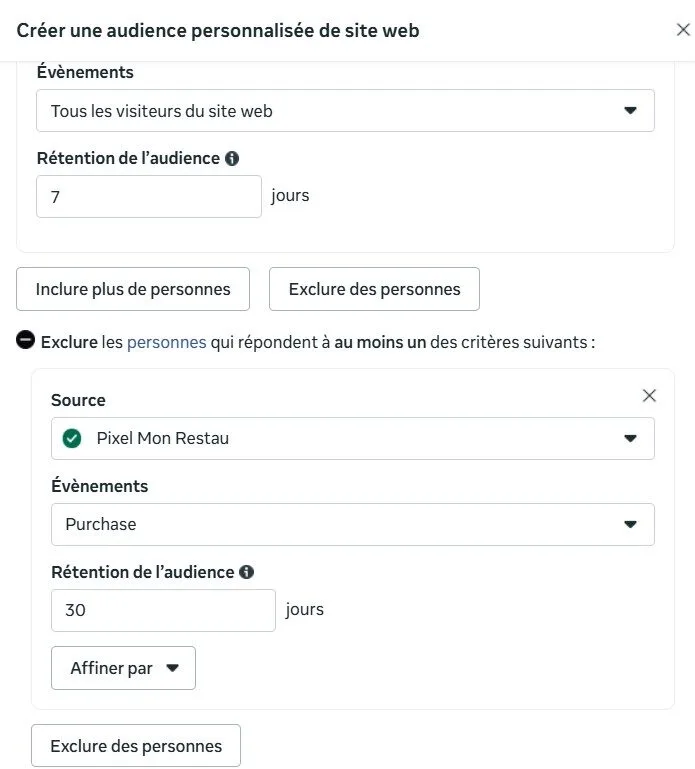
Task: Remove the exclusion block with its X icon
Action: click(649, 396)
